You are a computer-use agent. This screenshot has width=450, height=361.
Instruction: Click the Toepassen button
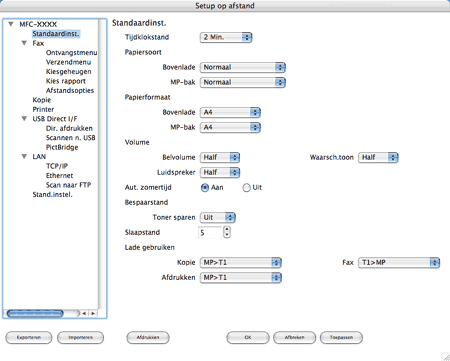(x=341, y=338)
